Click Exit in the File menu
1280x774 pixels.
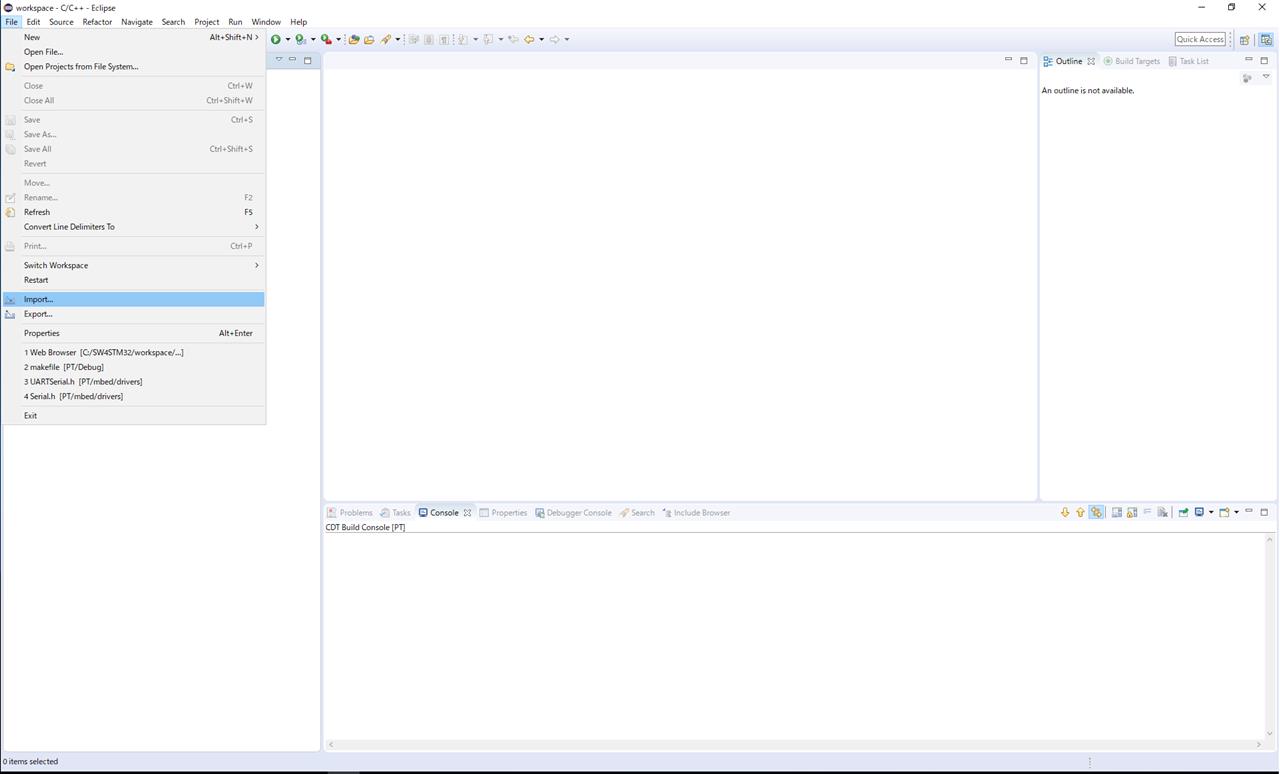tap(134, 415)
